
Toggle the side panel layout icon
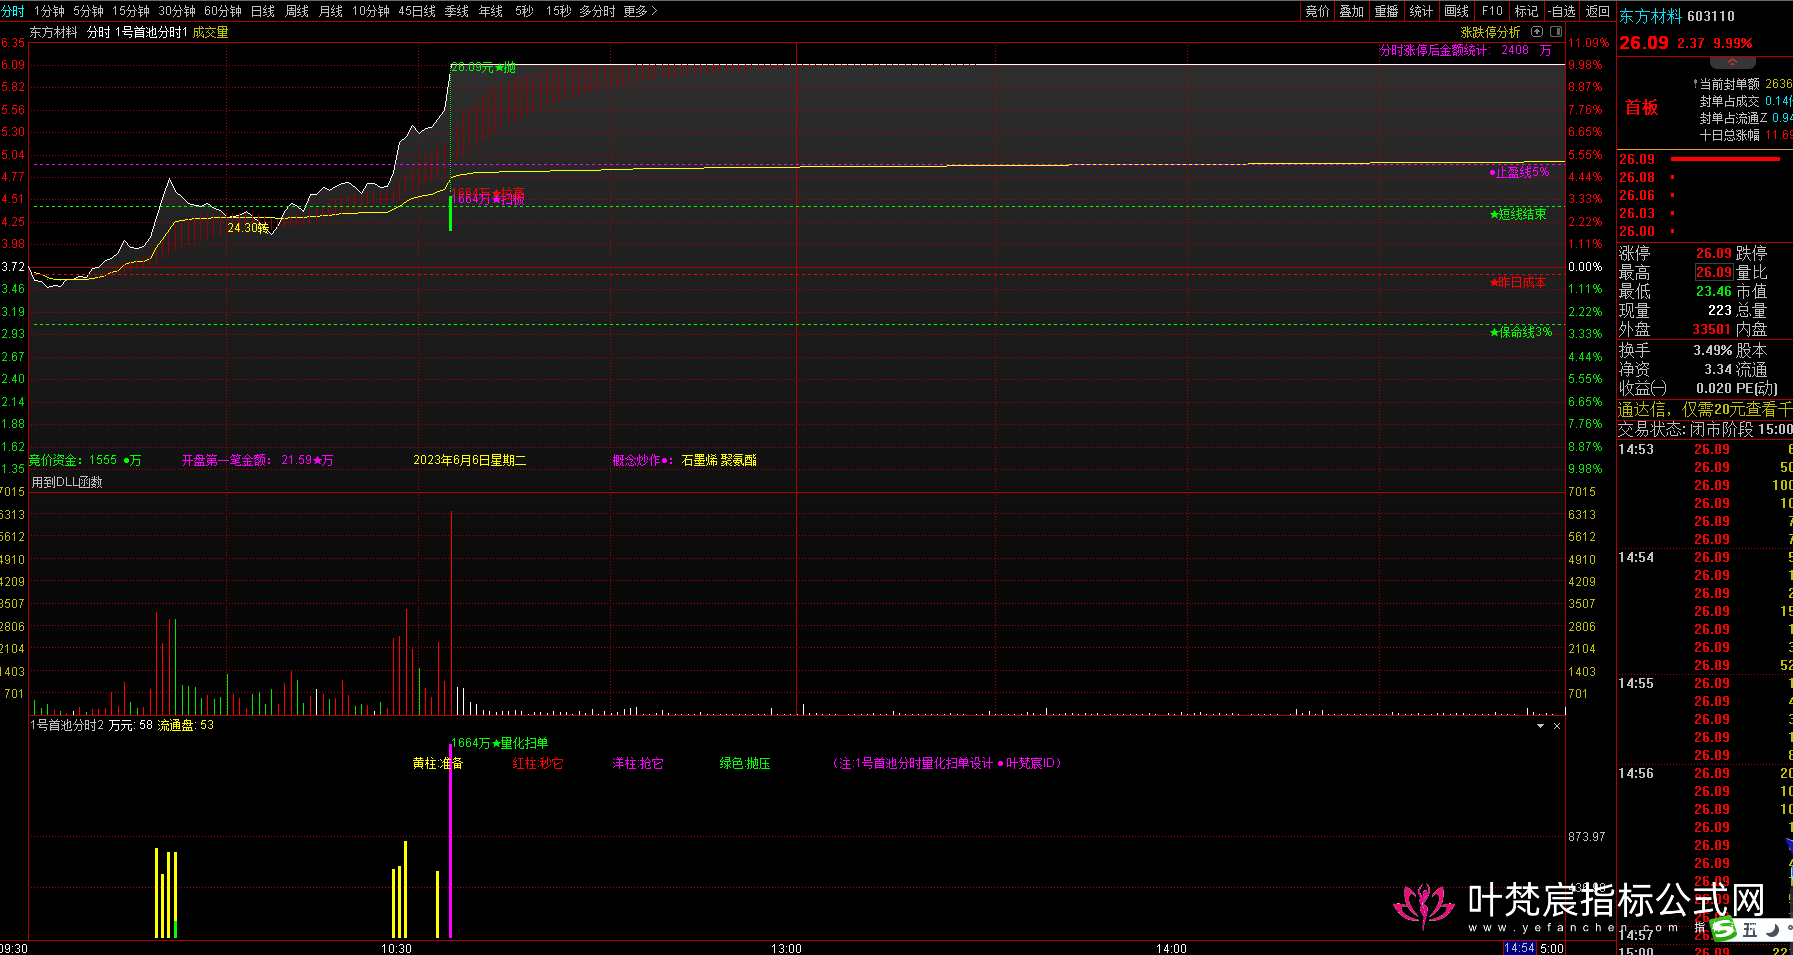coord(1555,32)
